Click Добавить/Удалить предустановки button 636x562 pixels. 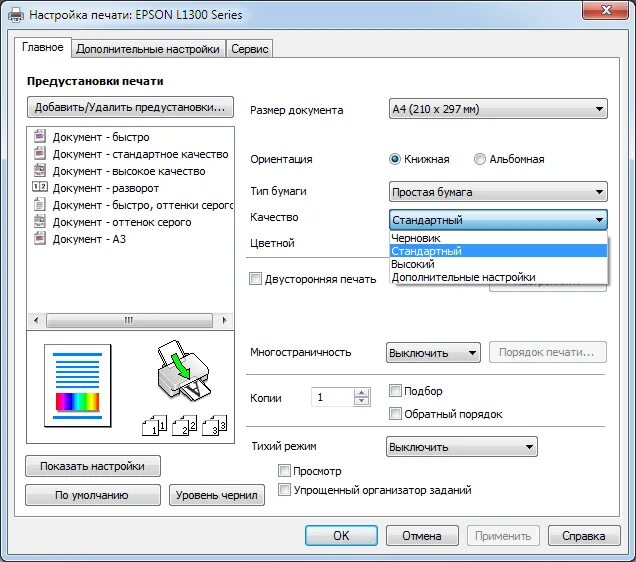click(x=130, y=107)
